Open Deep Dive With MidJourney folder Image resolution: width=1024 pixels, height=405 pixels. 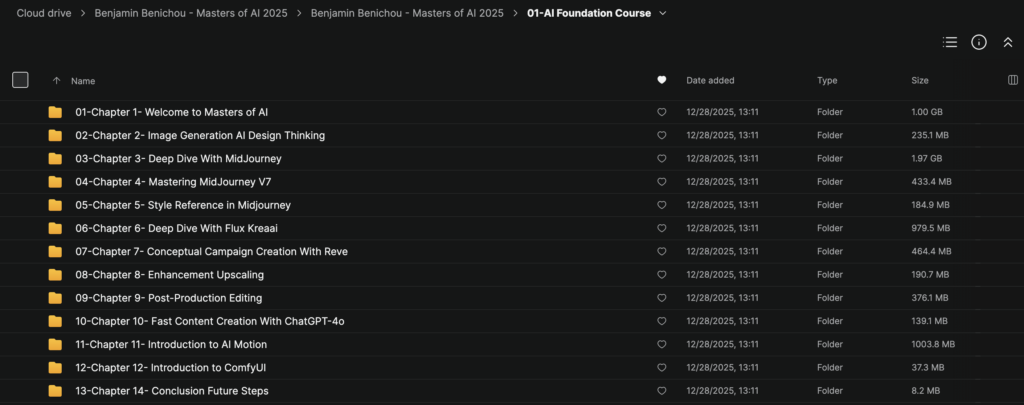[x=178, y=159]
